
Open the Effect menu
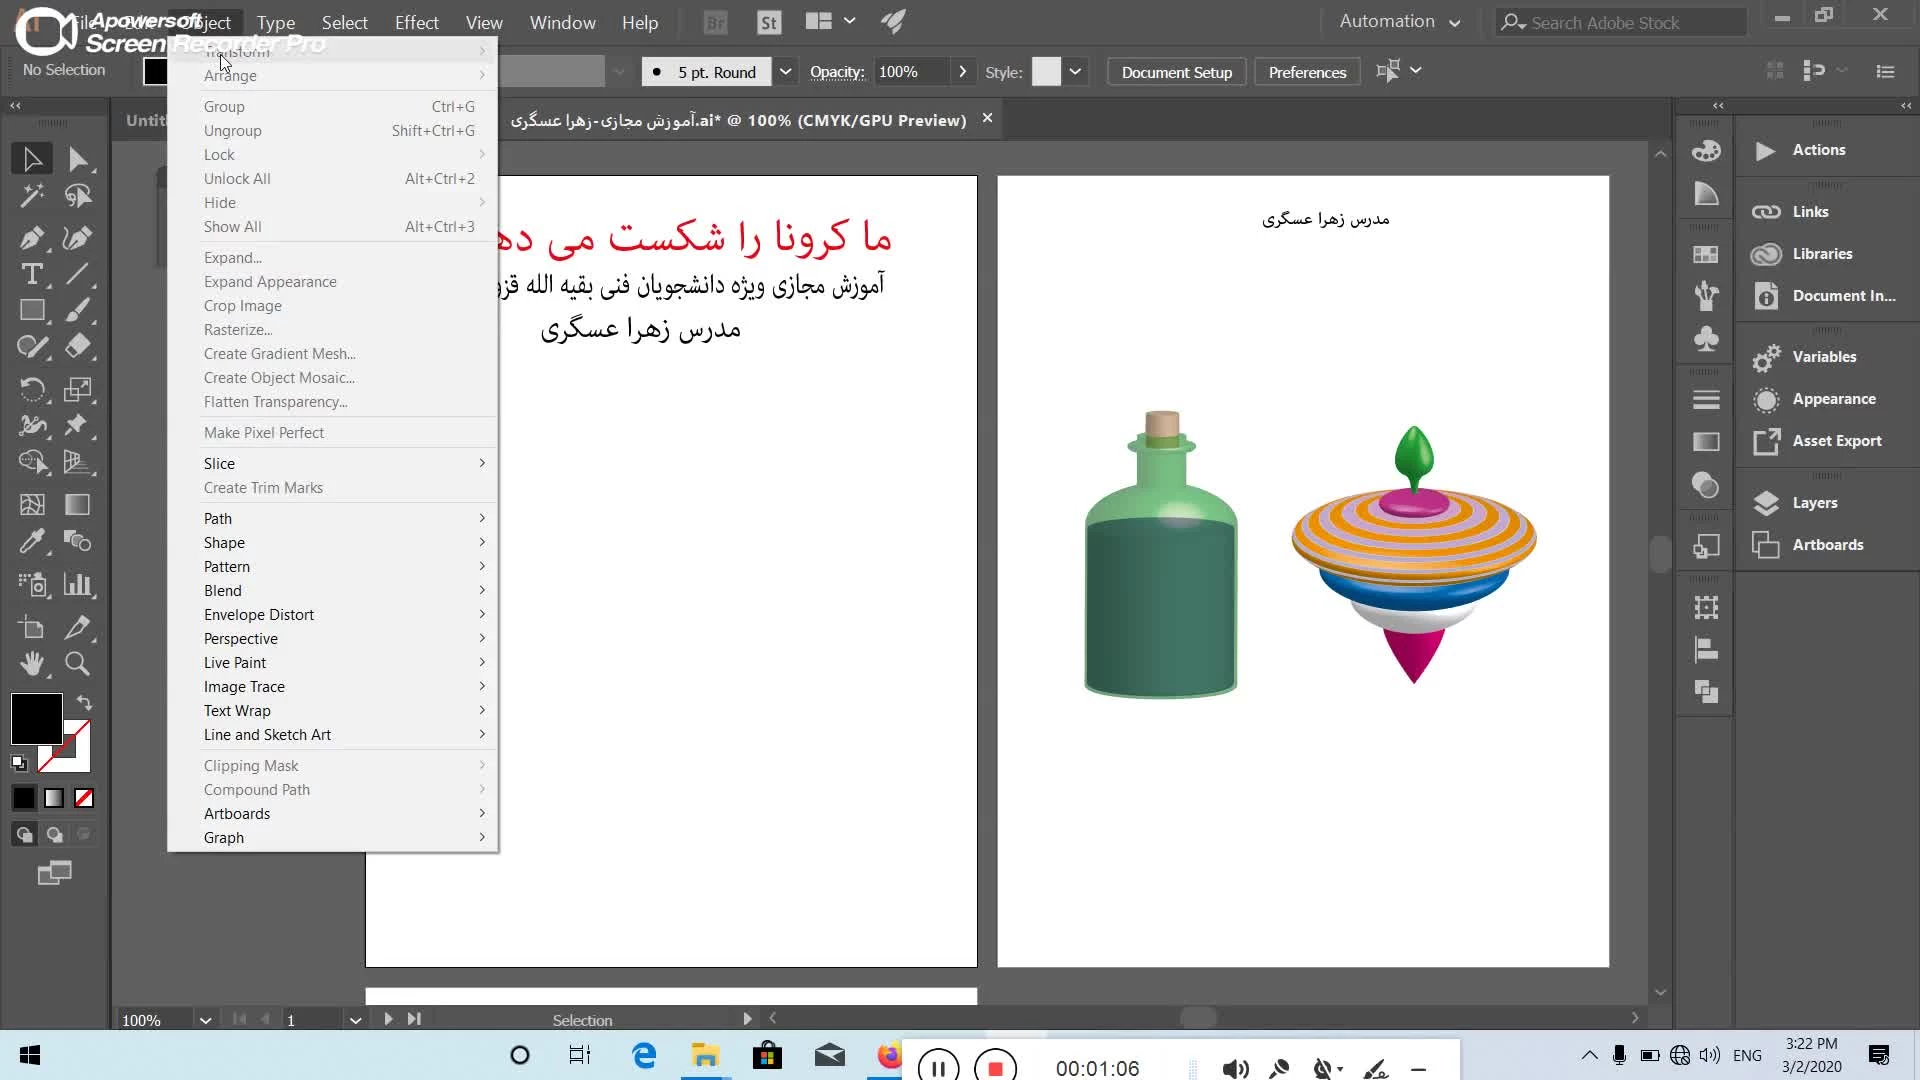coord(416,22)
